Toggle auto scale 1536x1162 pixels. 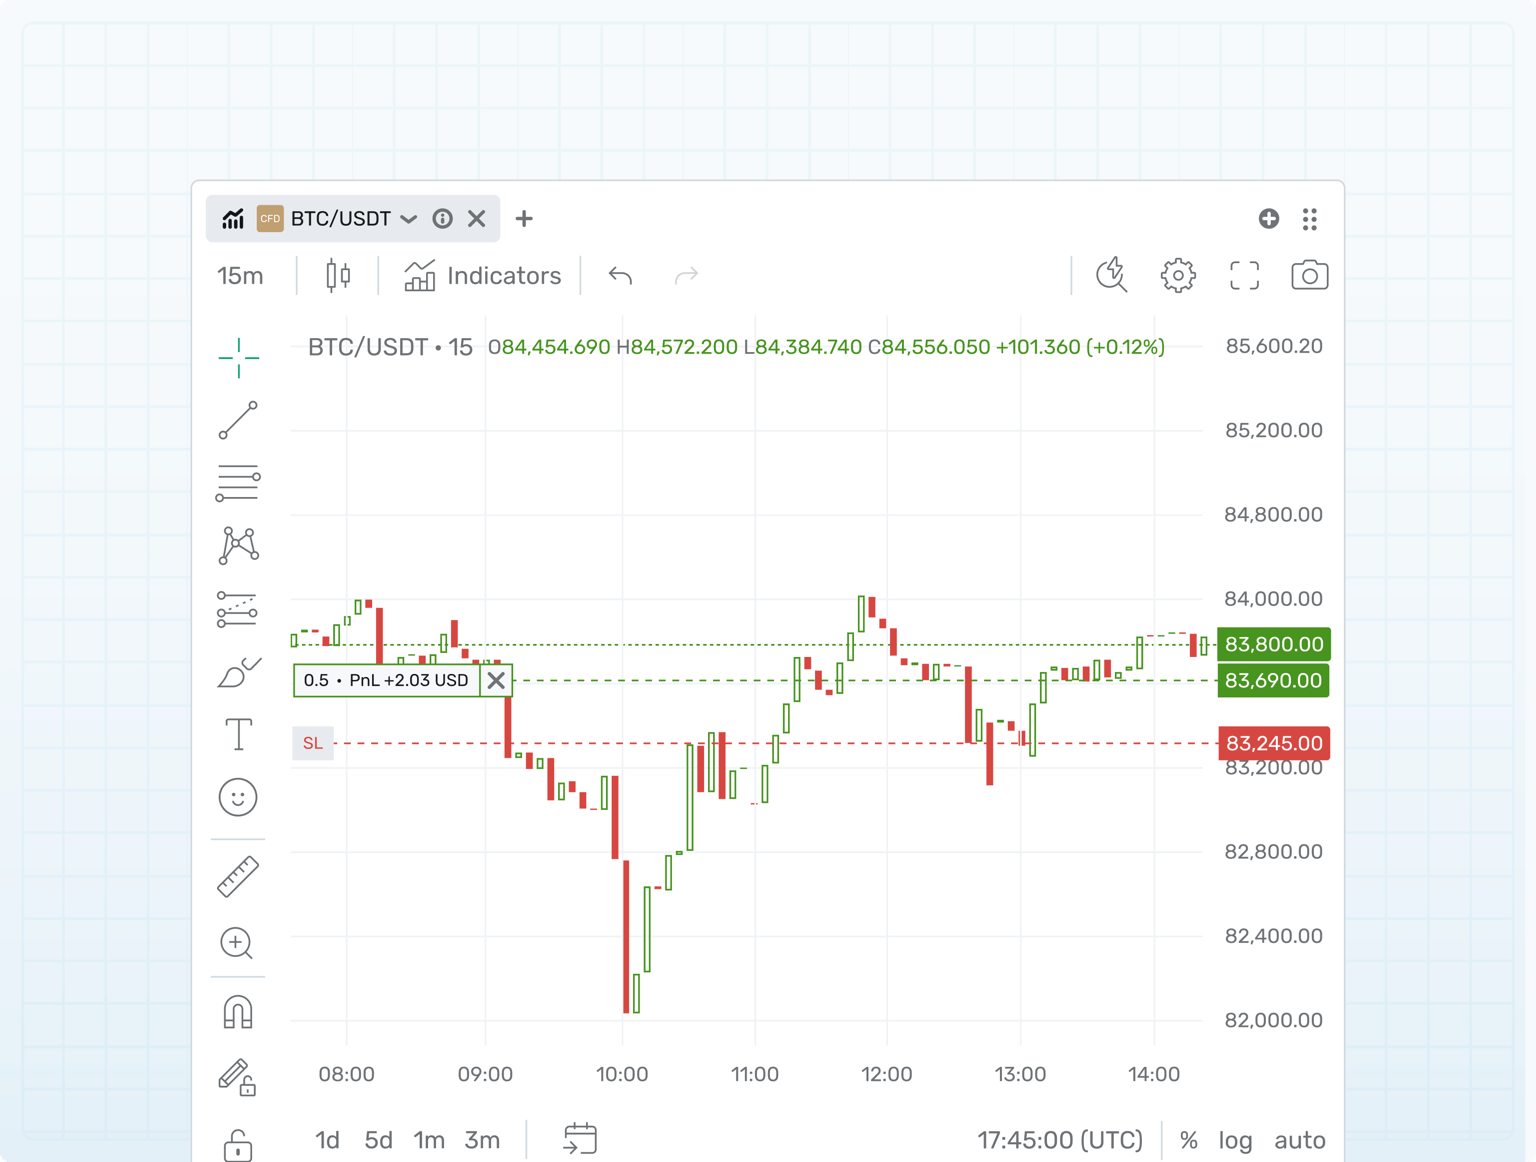pos(1300,1140)
